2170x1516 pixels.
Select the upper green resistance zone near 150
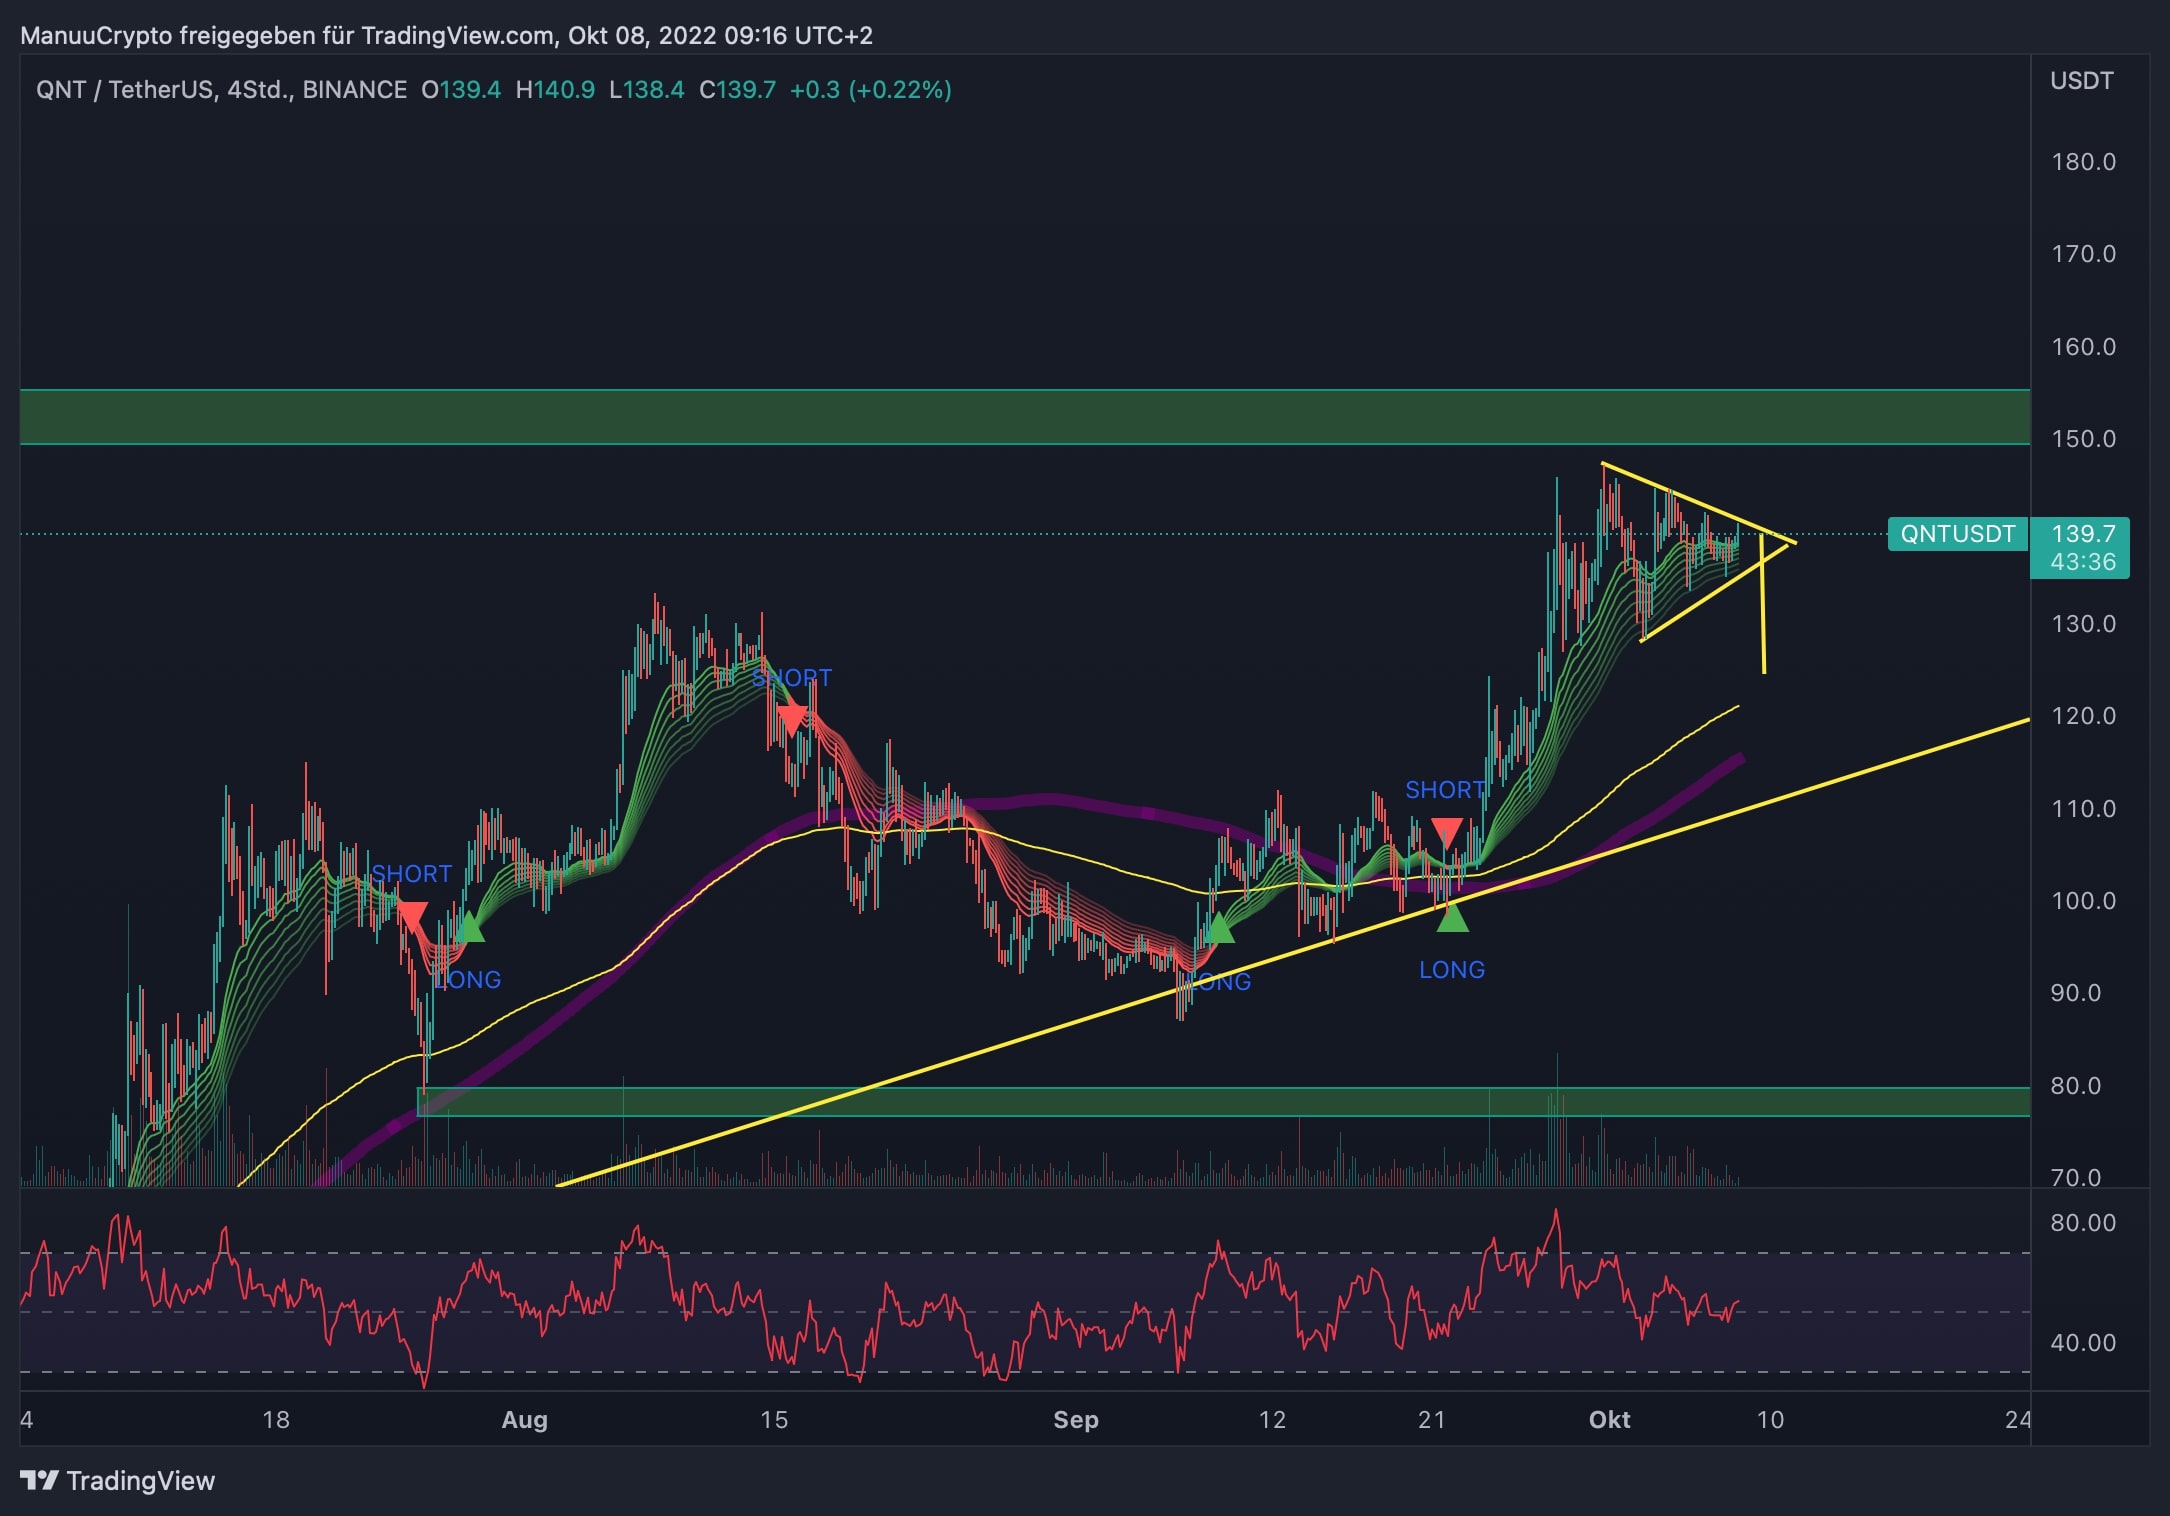coord(1000,416)
